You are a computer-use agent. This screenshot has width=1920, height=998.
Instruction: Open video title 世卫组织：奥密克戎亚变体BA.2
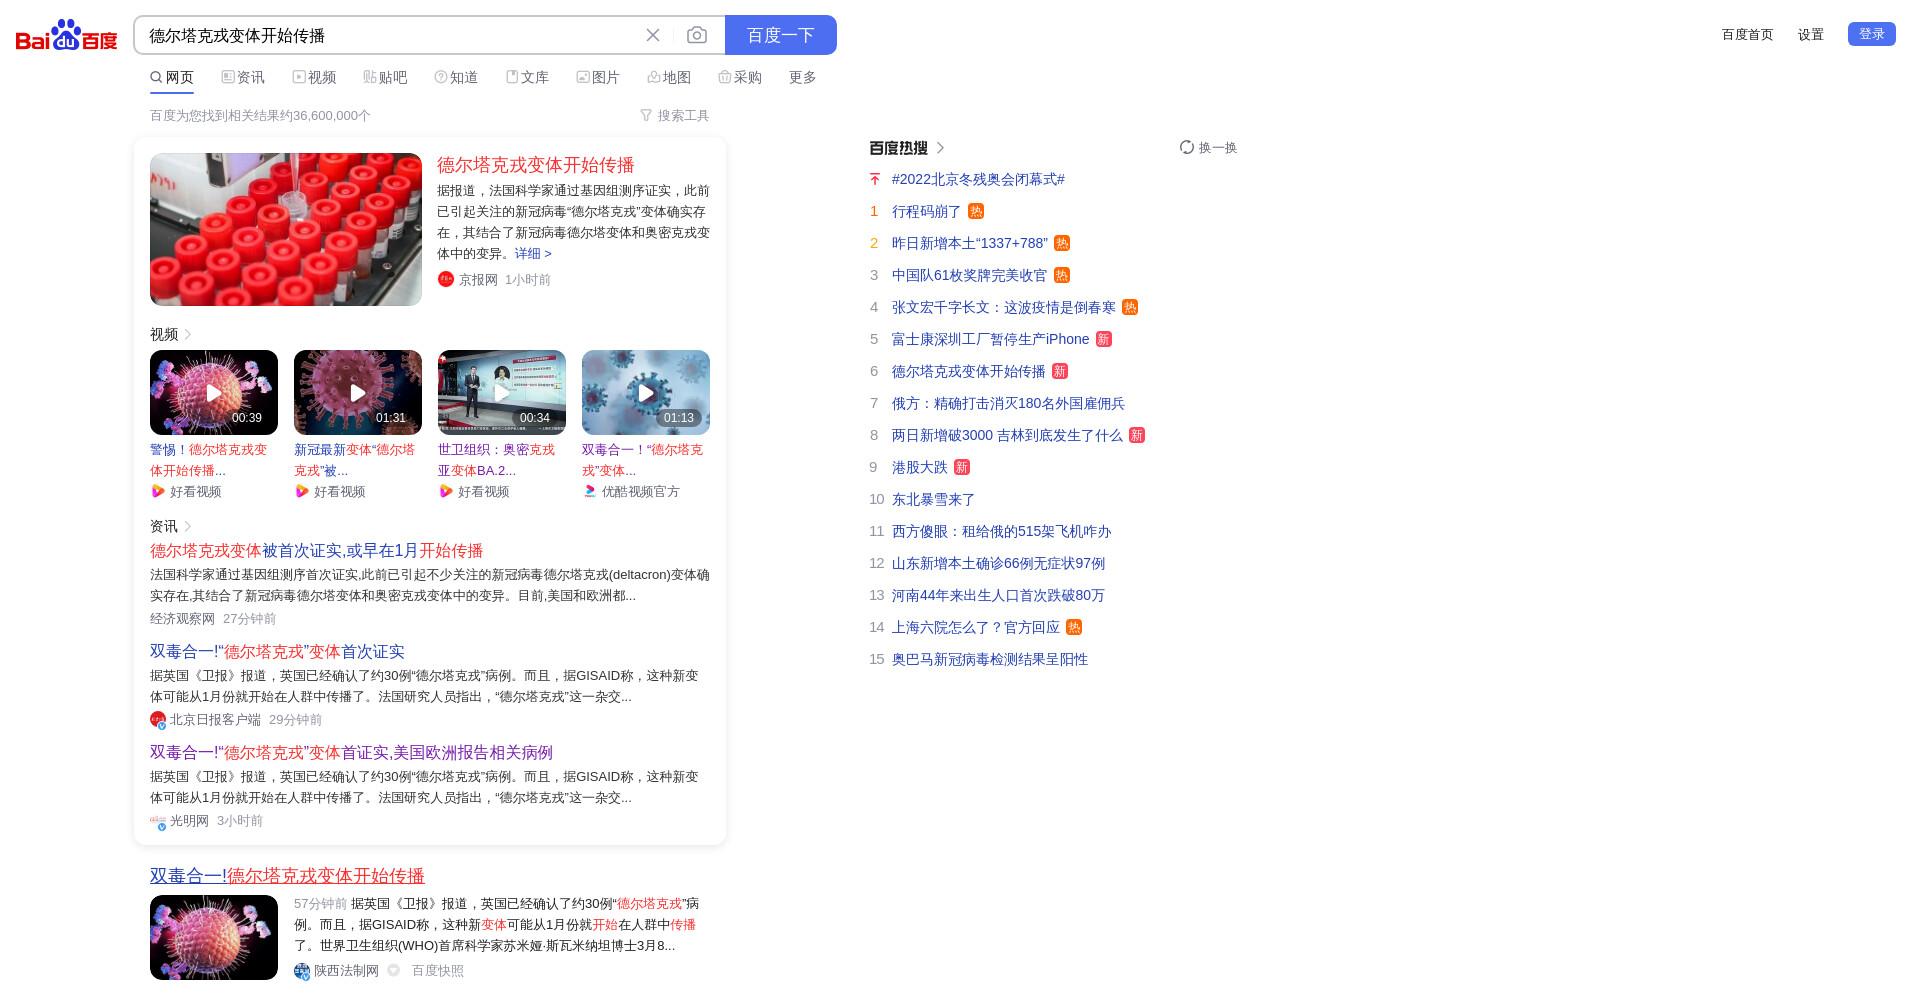(497, 460)
